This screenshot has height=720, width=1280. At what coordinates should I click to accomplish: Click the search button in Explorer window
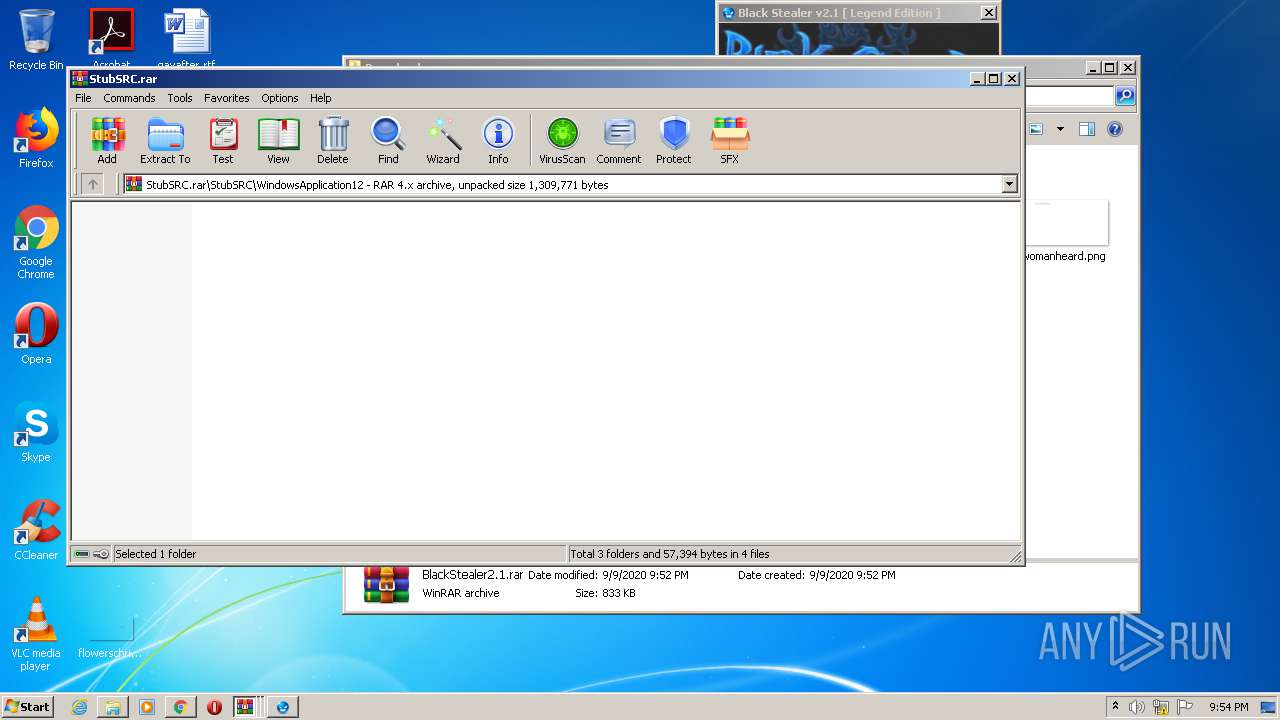tap(1125, 96)
